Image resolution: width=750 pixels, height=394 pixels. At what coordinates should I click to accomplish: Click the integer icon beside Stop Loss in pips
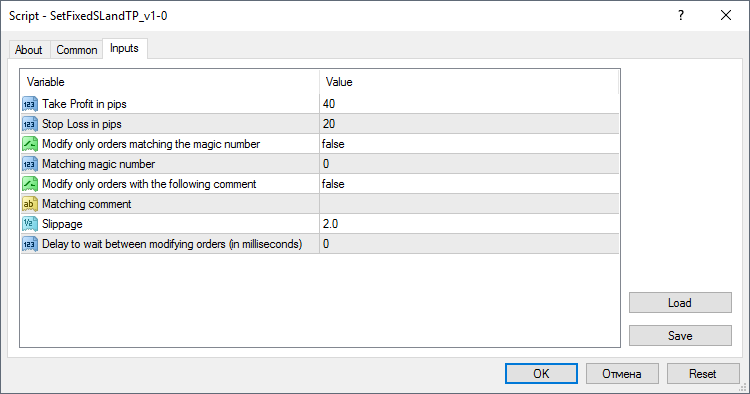[x=30, y=124]
